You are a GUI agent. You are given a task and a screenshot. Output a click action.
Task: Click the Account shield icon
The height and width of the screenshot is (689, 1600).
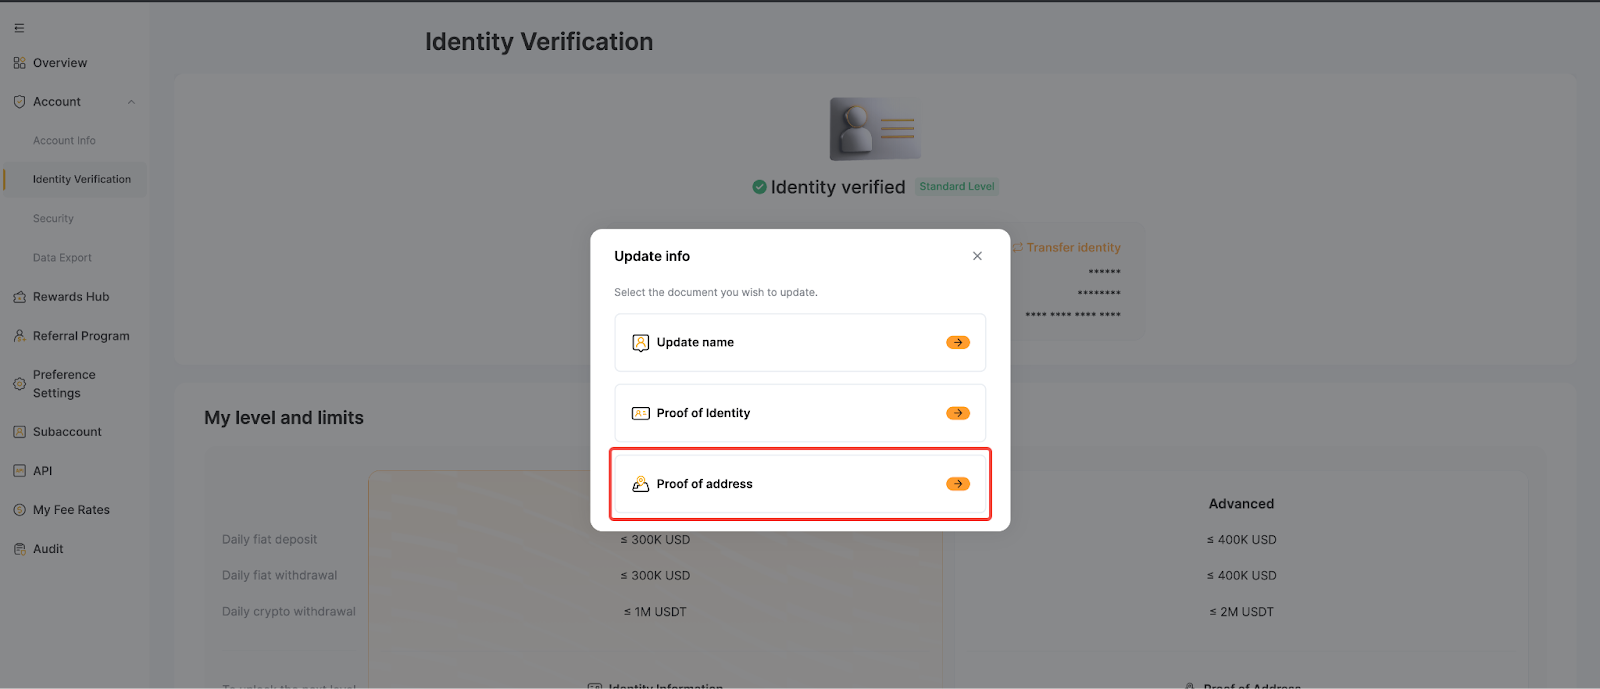[19, 102]
